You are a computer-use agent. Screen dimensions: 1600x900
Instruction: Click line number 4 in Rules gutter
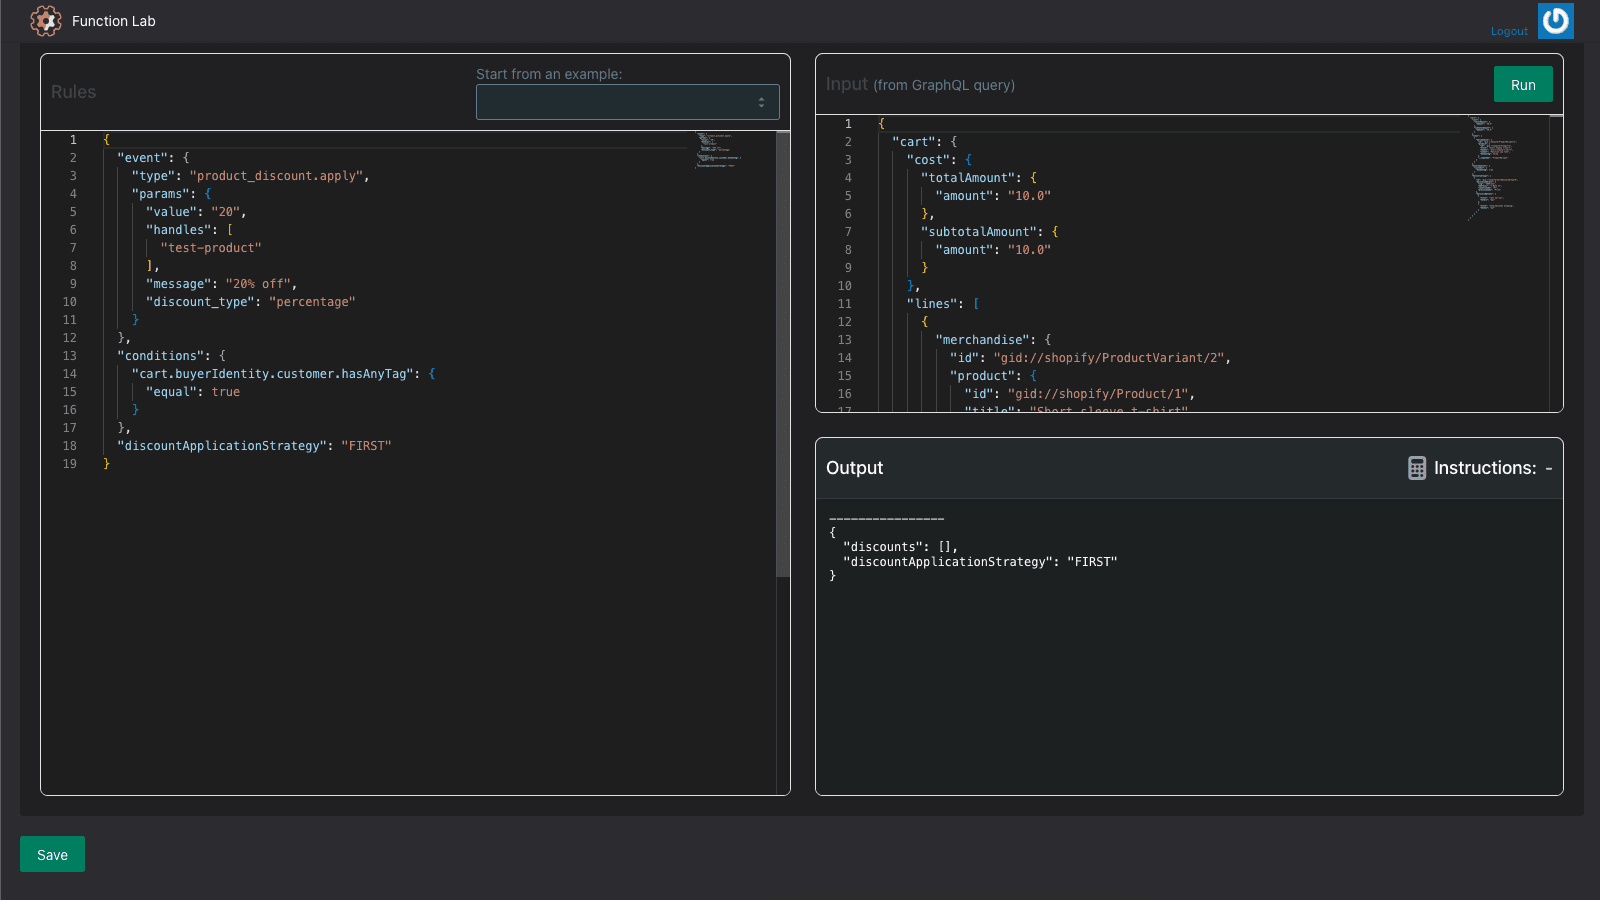click(73, 194)
